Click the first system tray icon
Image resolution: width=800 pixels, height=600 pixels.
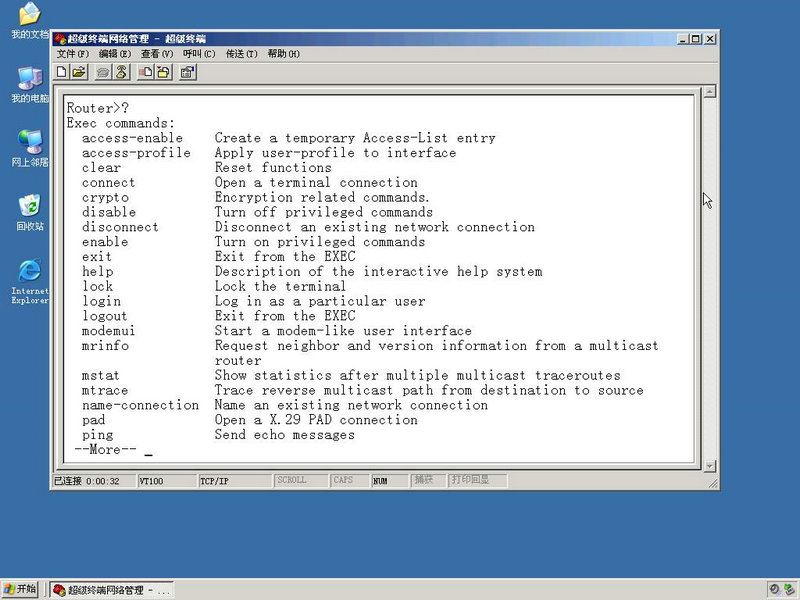click(774, 589)
